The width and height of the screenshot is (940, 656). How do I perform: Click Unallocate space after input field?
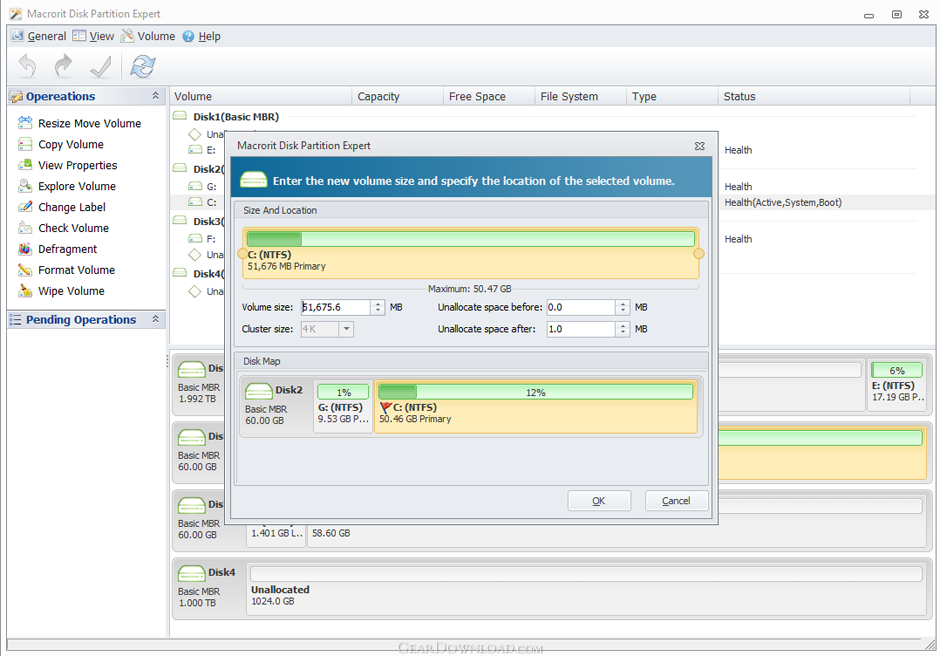(581, 329)
